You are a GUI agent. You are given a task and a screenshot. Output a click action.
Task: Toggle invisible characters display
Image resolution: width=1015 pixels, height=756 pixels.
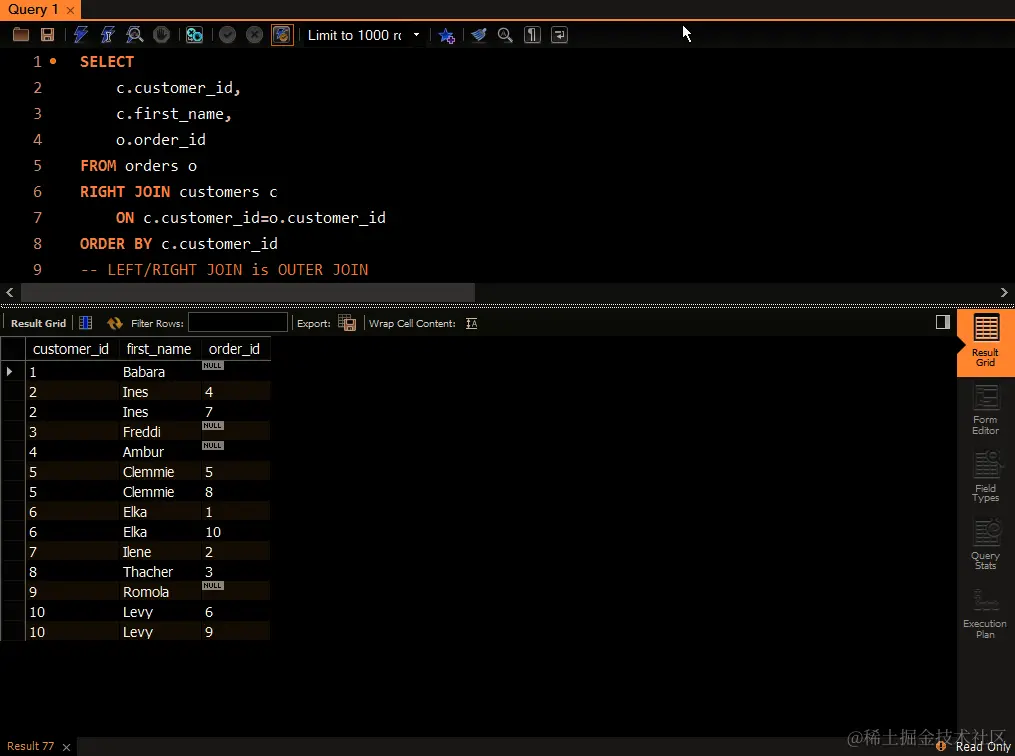coord(532,35)
